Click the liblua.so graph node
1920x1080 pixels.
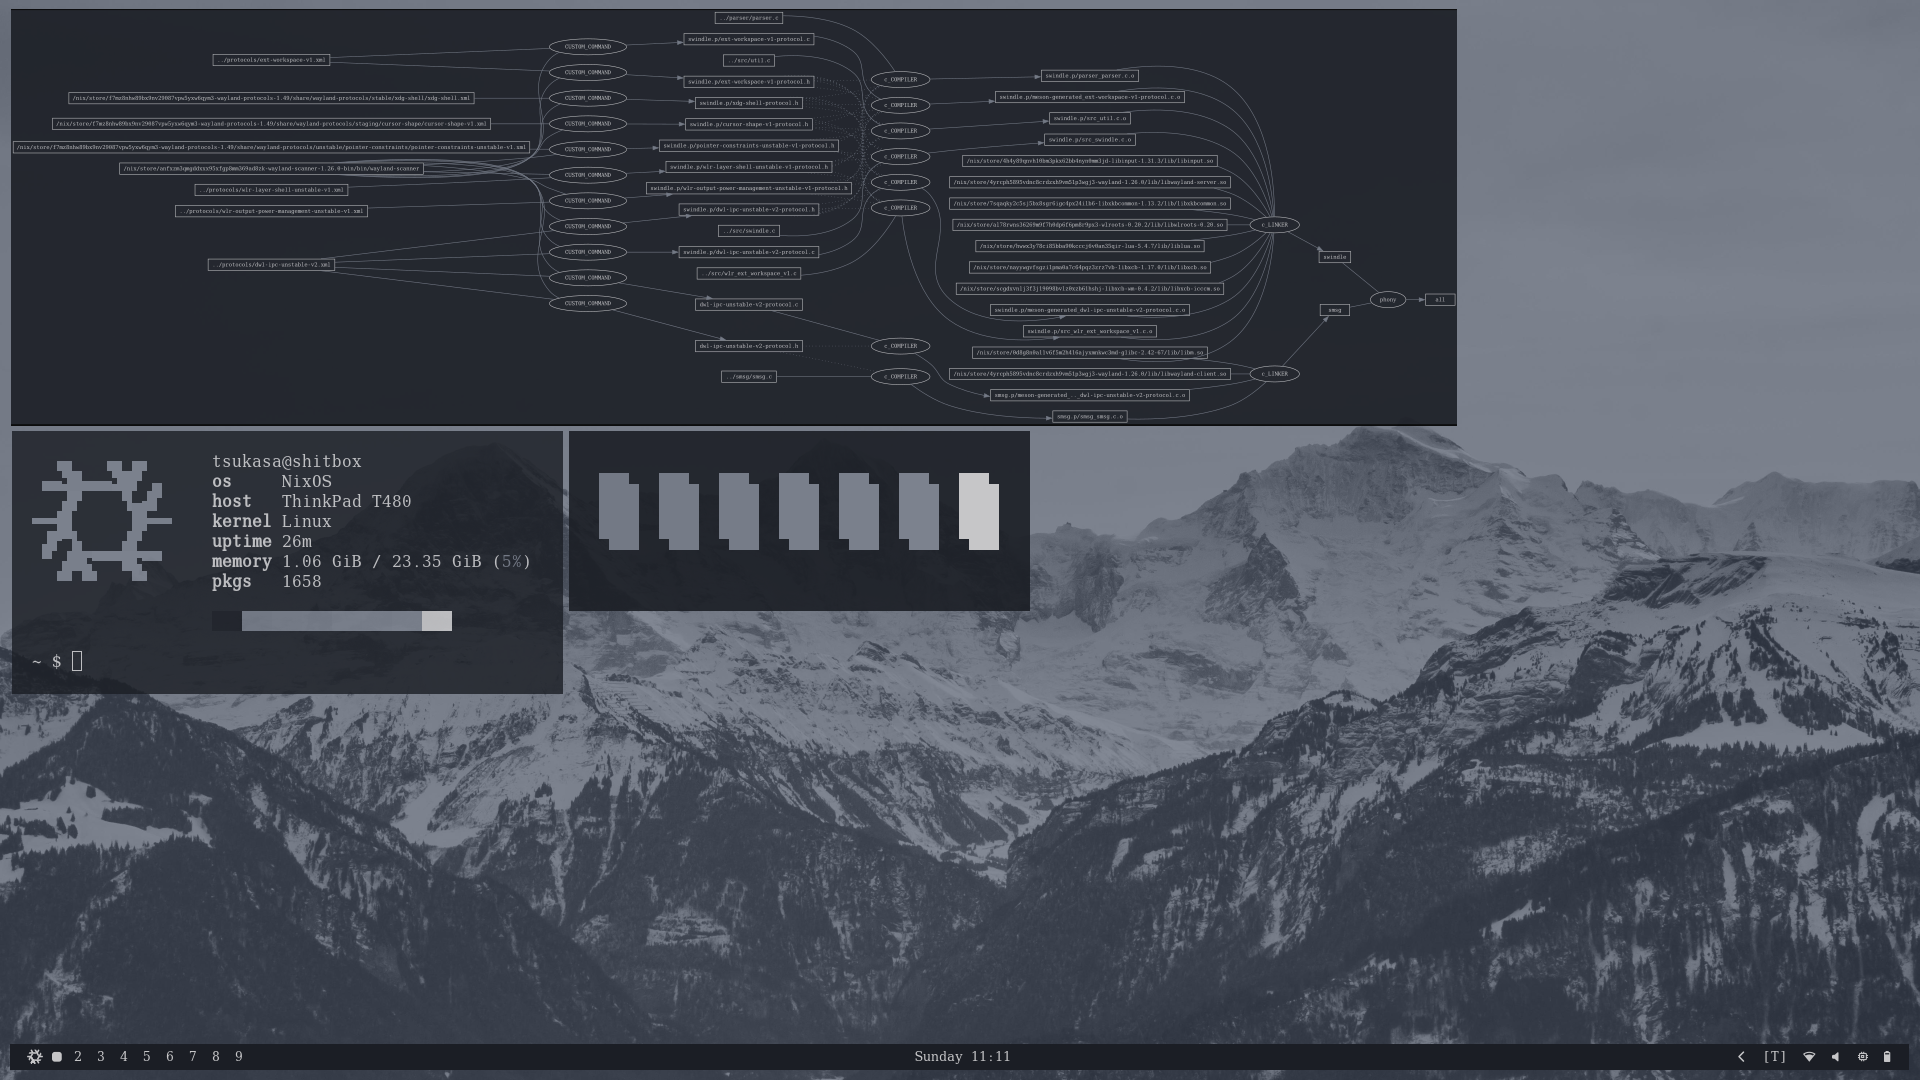tap(1089, 246)
